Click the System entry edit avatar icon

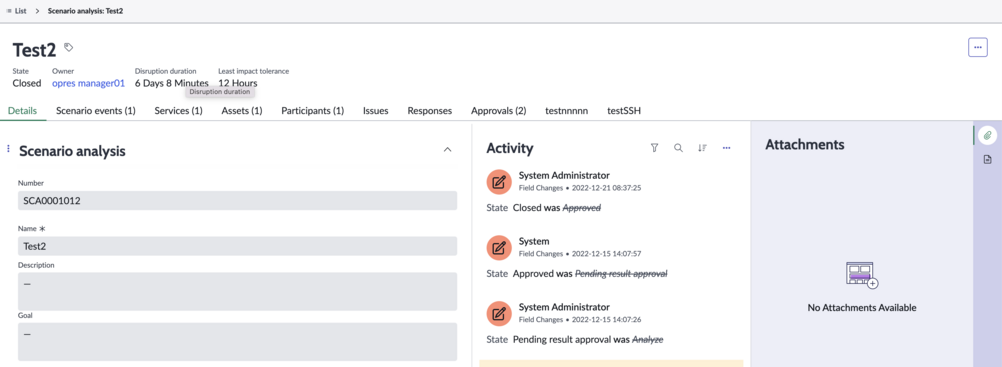[x=499, y=247]
